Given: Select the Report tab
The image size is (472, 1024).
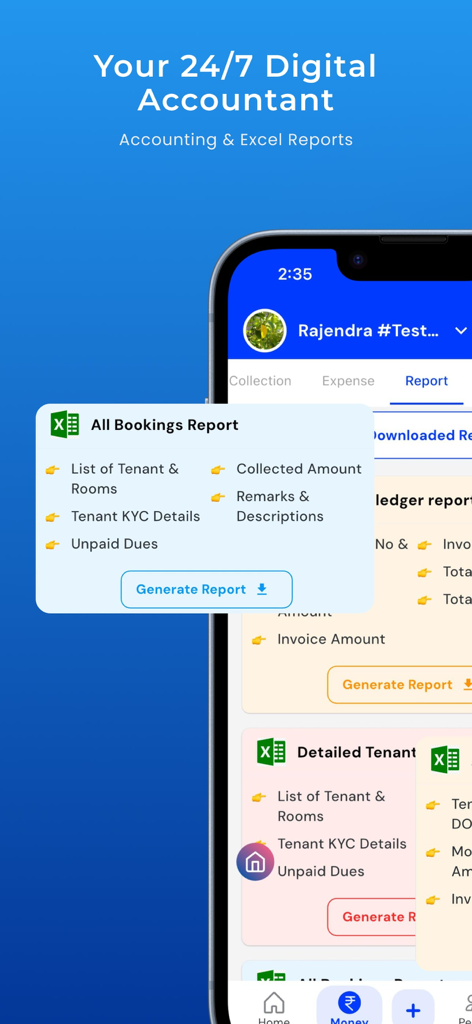Looking at the screenshot, I should click(426, 381).
